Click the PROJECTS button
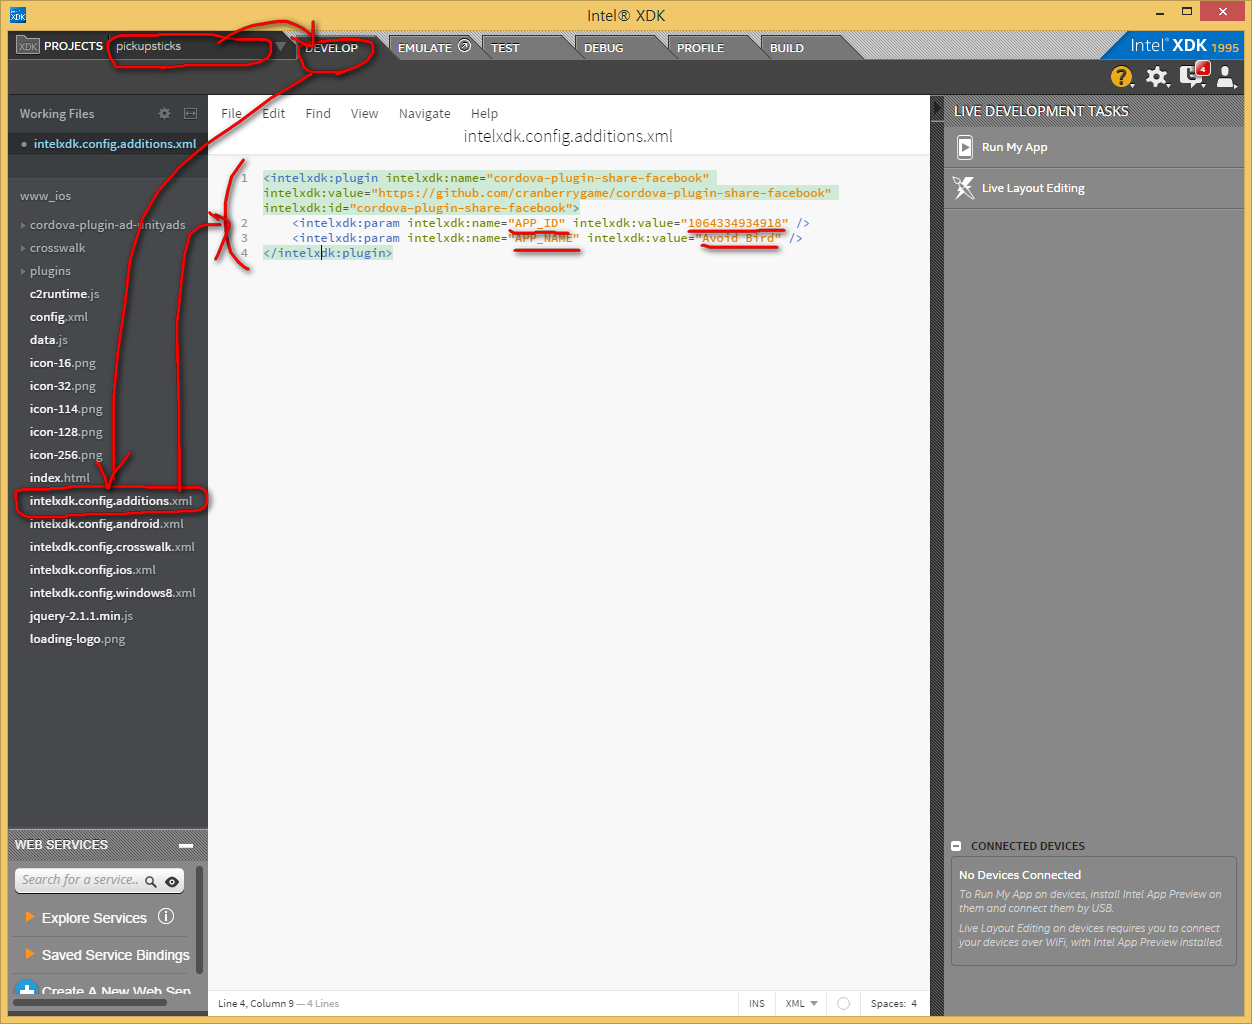This screenshot has width=1252, height=1024. click(x=60, y=46)
